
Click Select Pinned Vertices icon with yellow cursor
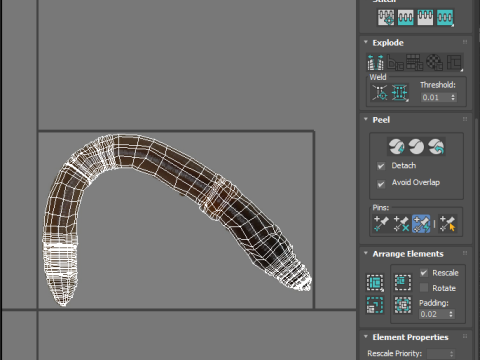[447, 223]
